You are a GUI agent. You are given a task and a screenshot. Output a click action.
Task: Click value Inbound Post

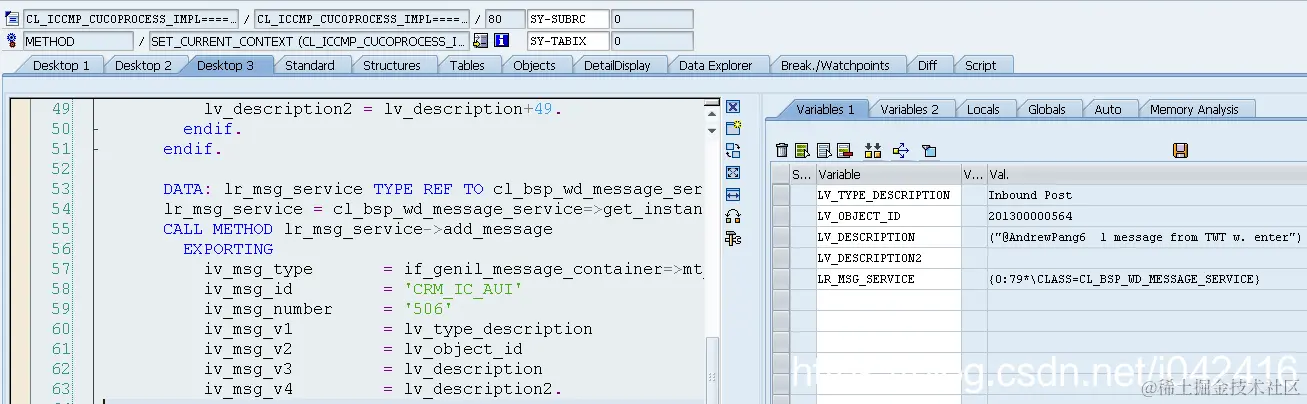[x=1030, y=195]
